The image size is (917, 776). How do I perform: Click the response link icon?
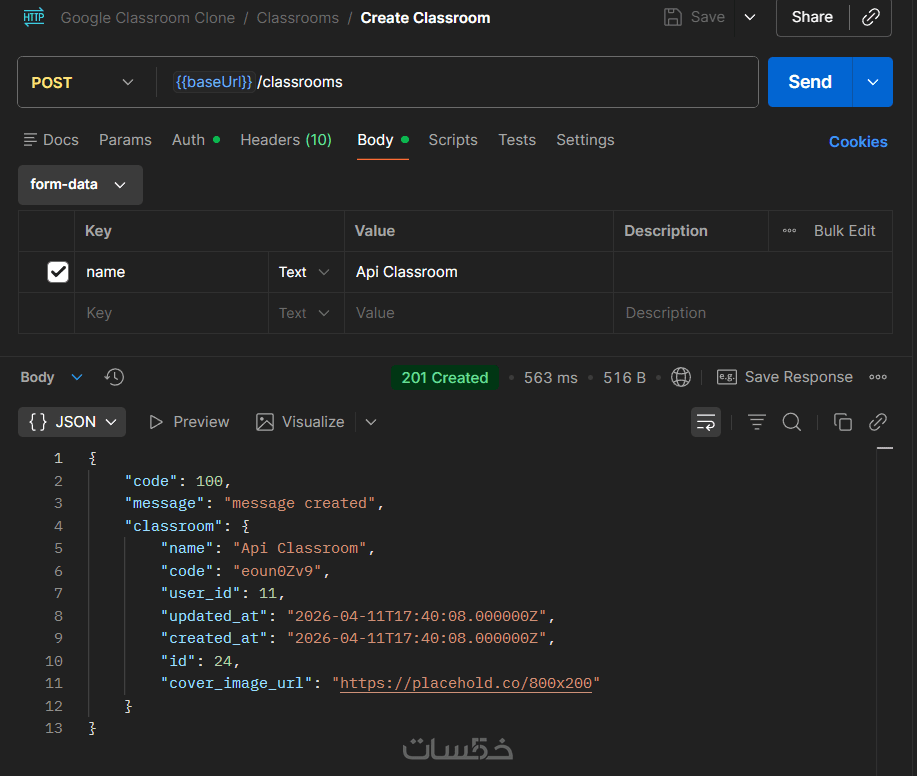pyautogui.click(x=878, y=422)
